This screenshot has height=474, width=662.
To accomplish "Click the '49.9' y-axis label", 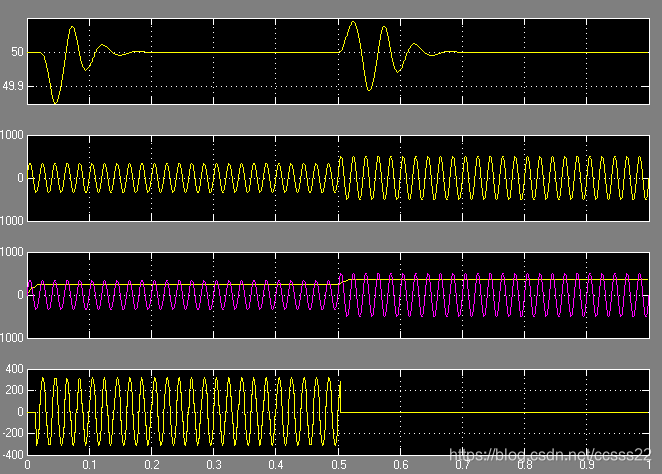I will [x=13, y=87].
